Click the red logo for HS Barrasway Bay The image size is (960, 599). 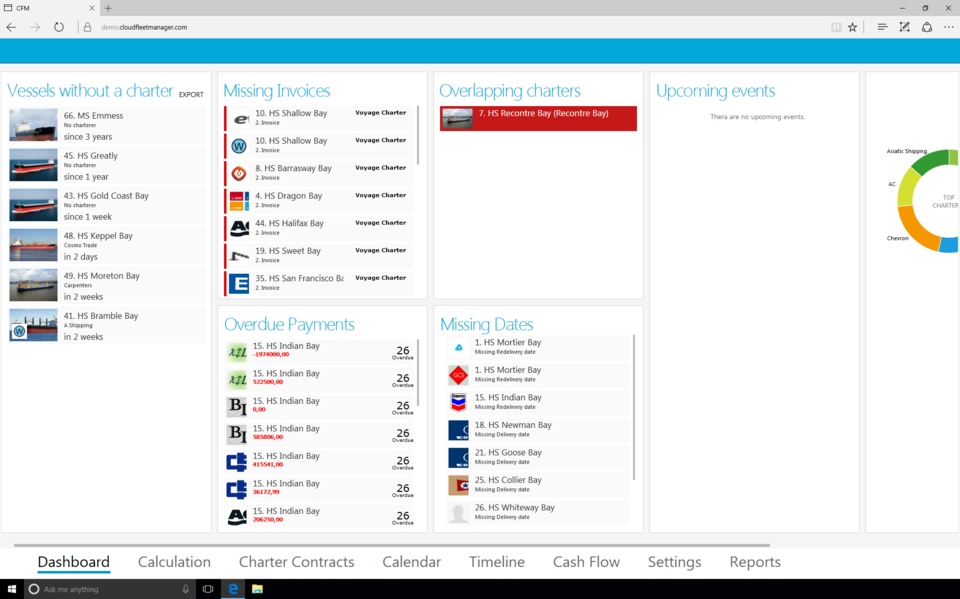[239, 173]
